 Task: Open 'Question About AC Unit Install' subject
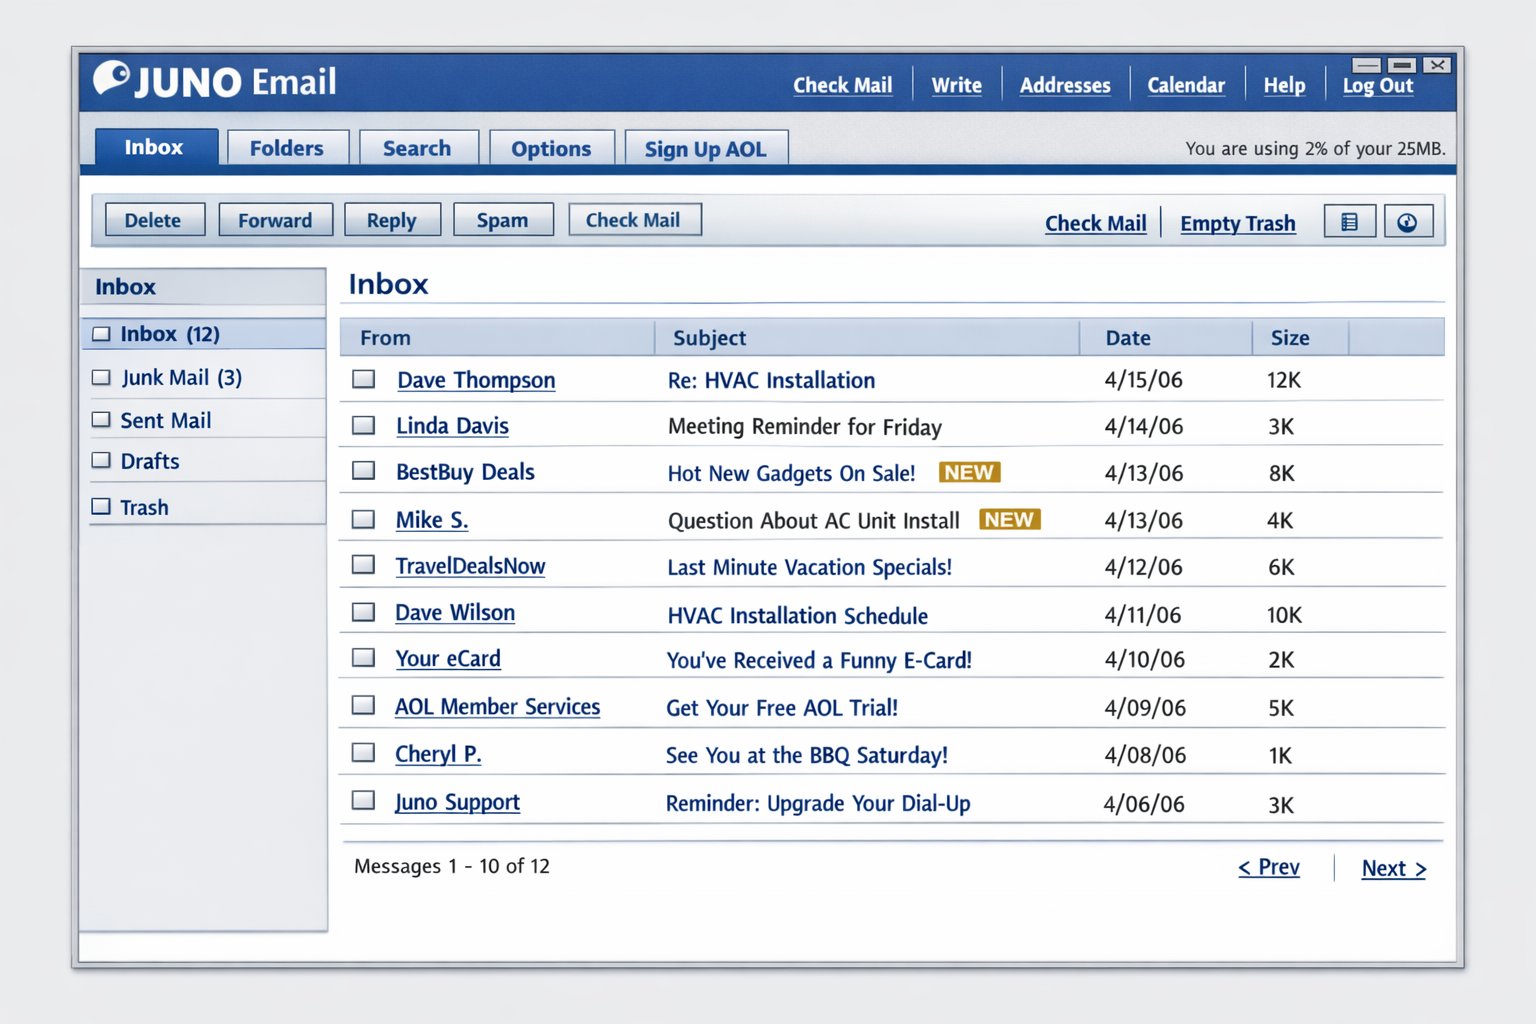coord(813,521)
